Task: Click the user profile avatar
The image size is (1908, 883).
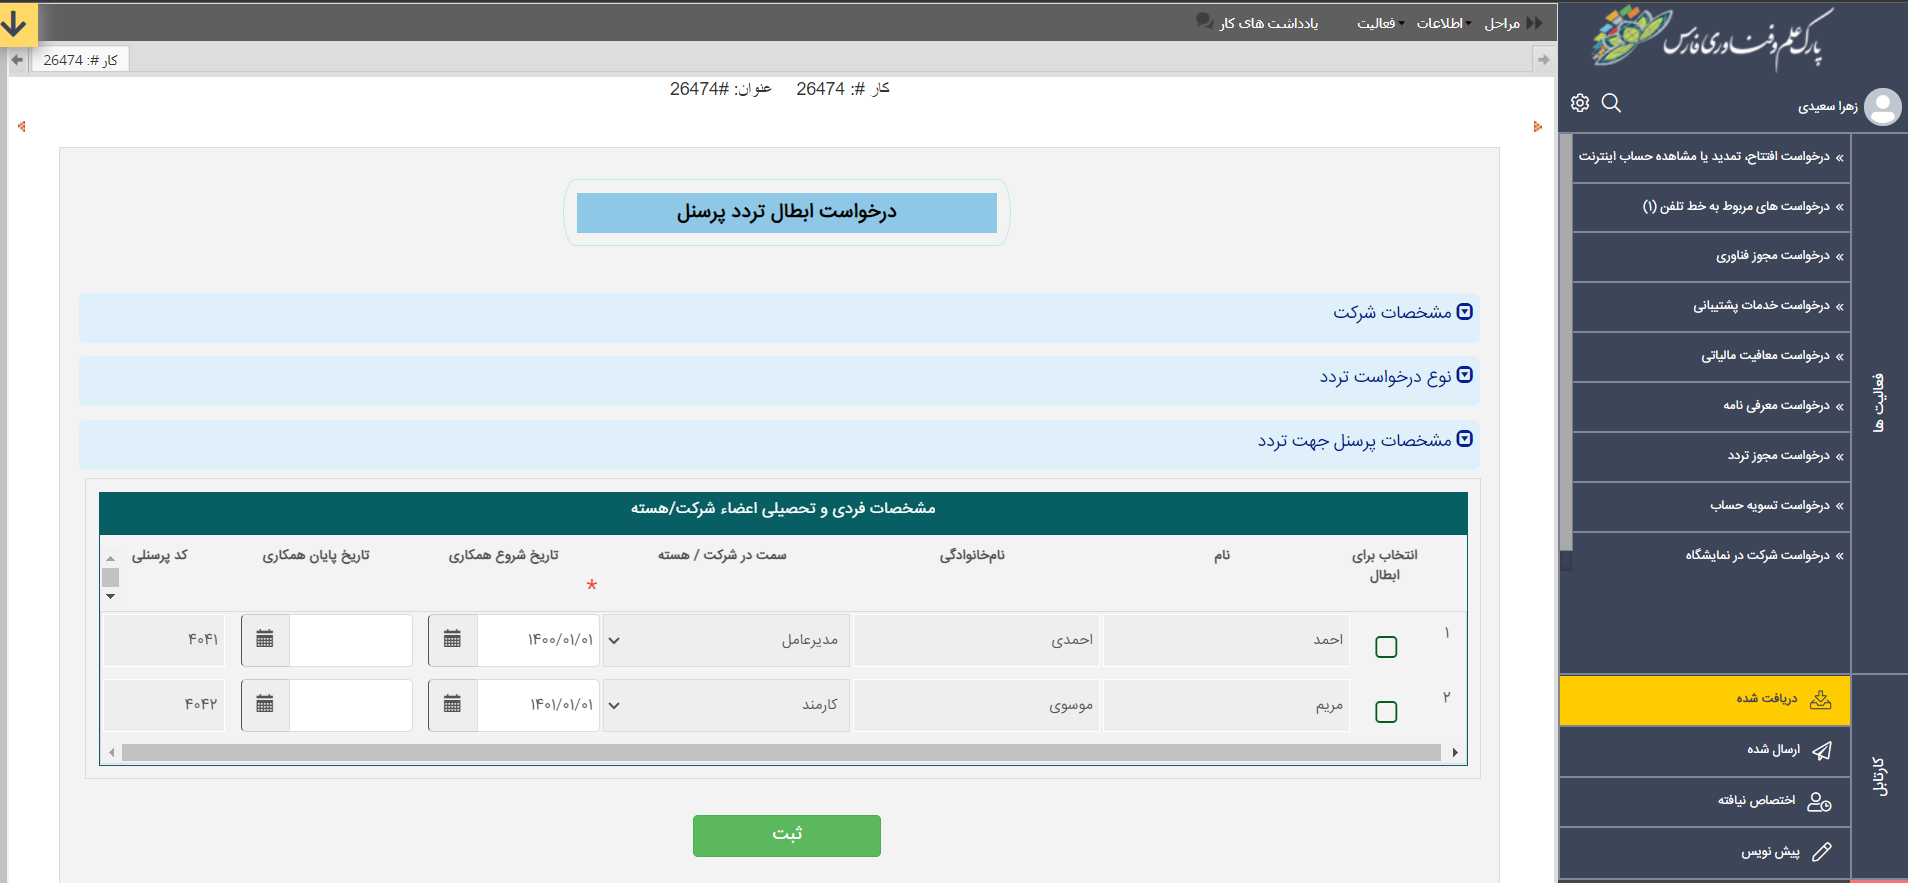Action: 1883,107
